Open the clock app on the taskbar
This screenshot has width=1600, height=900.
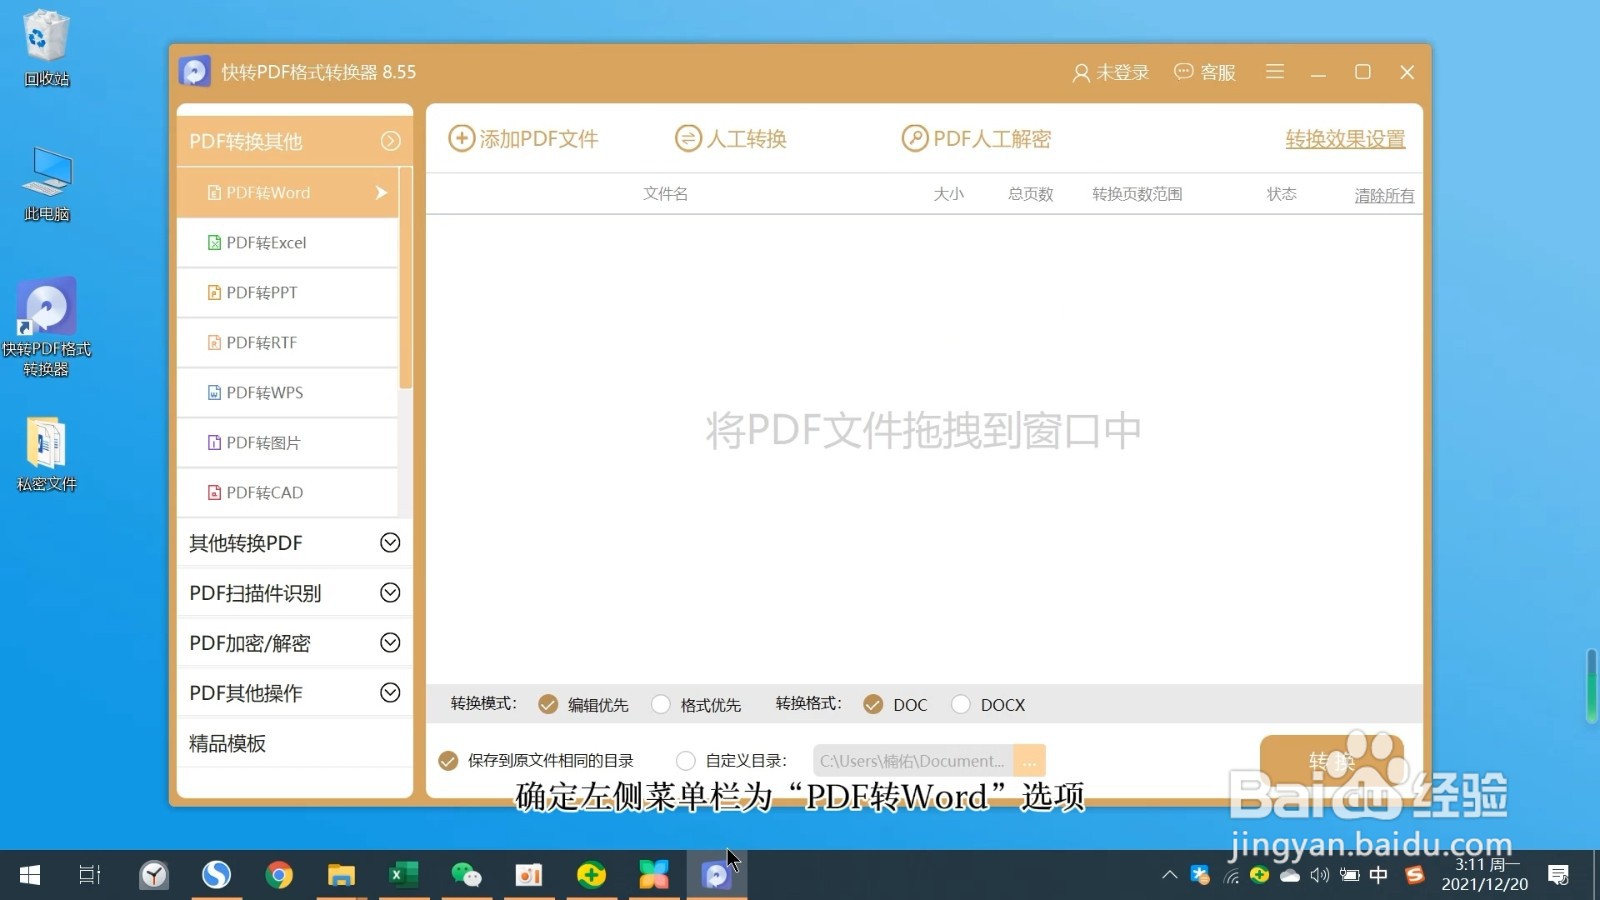tap(154, 876)
